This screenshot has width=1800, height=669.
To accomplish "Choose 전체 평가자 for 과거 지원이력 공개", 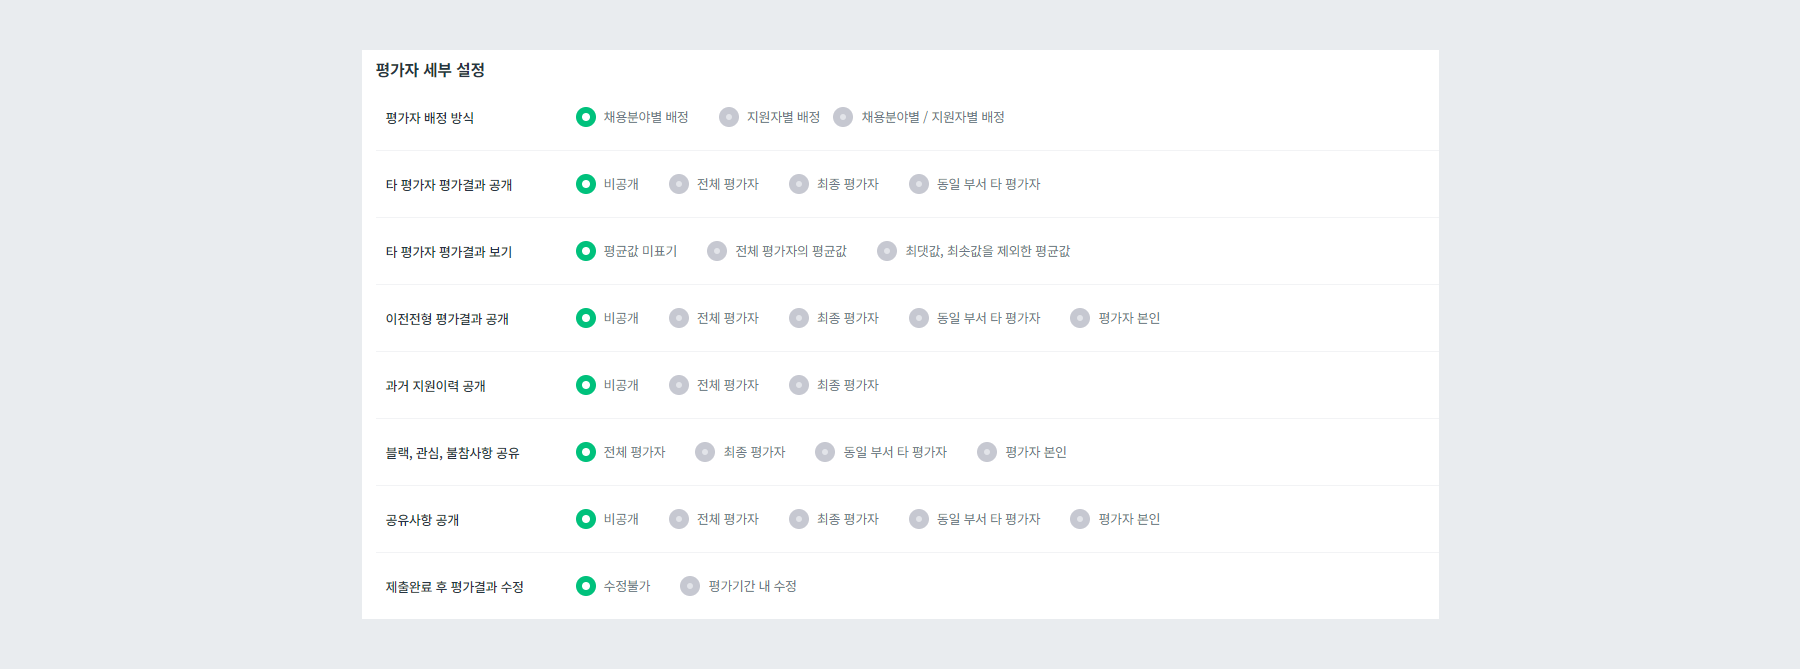I will 679,384.
